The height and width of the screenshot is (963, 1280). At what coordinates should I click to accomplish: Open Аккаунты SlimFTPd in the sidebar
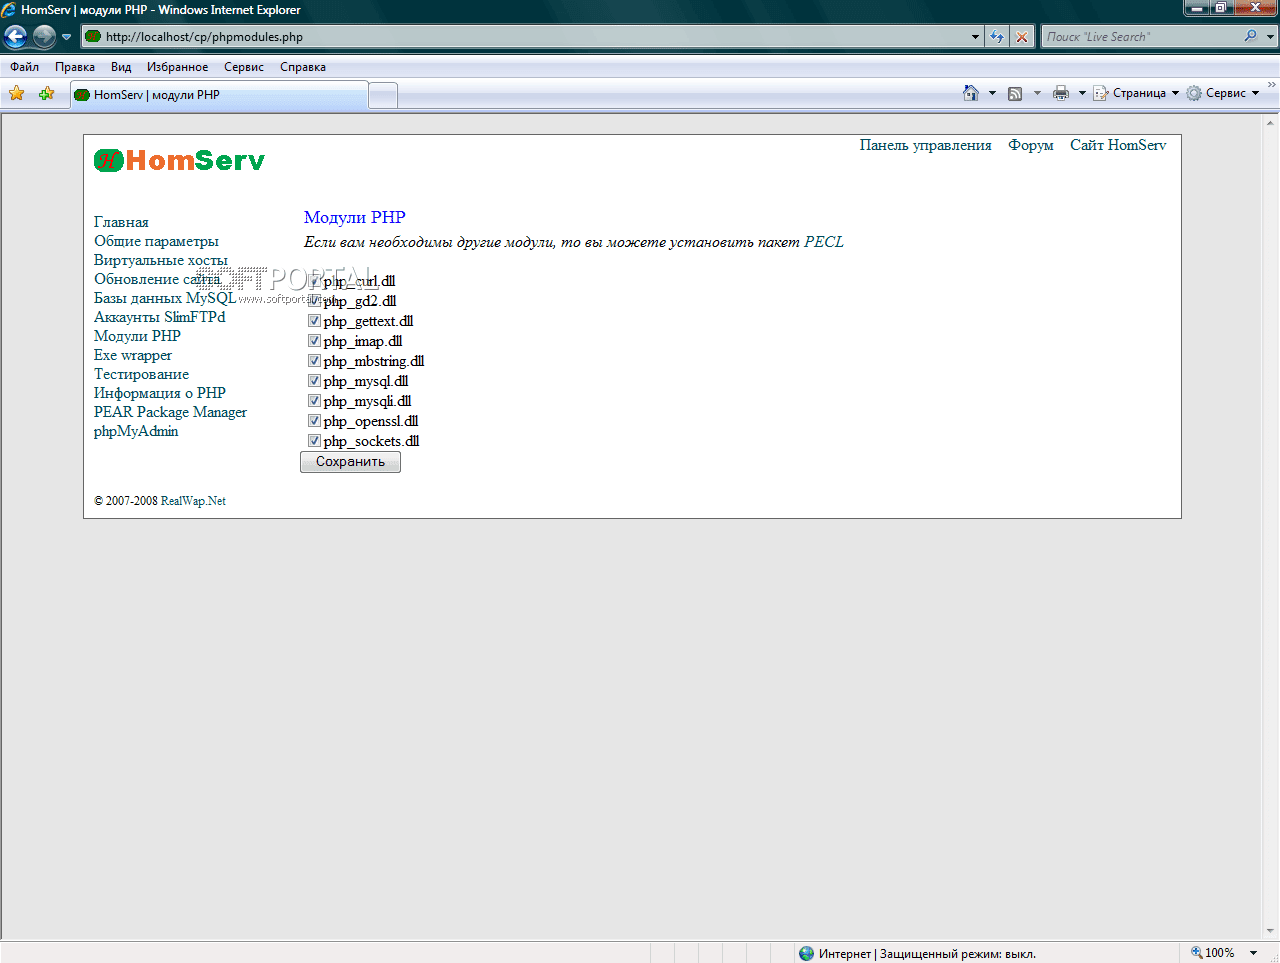pos(160,317)
